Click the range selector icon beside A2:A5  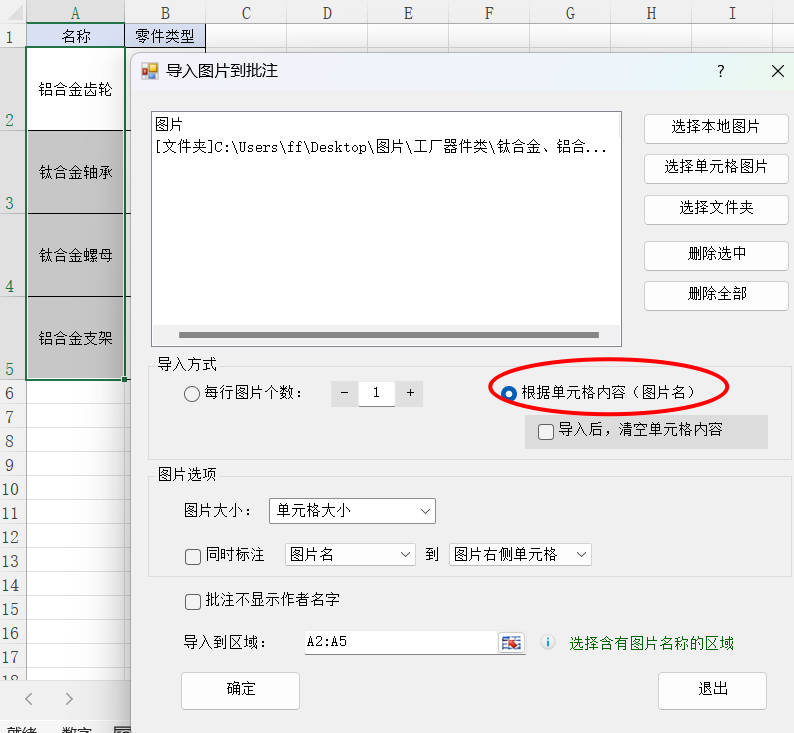click(511, 642)
